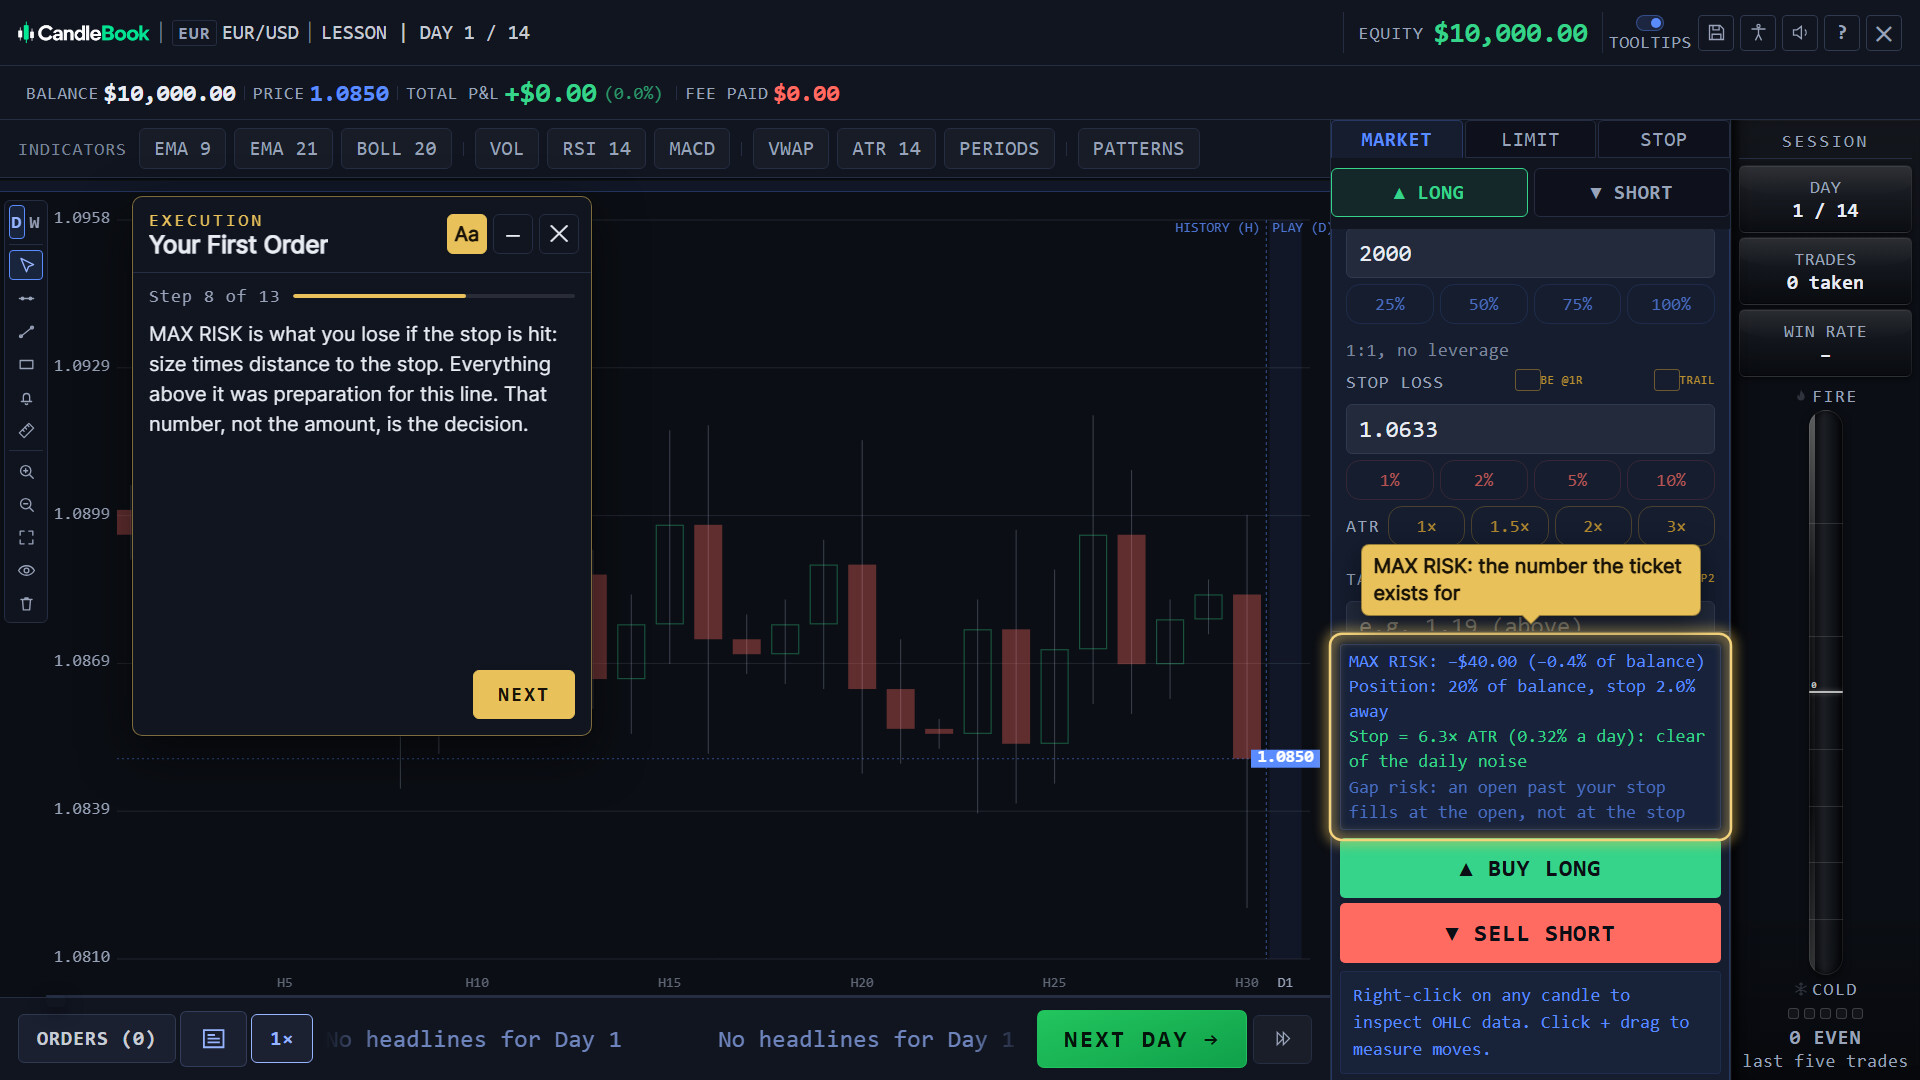The image size is (1920, 1080).
Task: Set ATR stop to 3x
Action: point(1676,526)
